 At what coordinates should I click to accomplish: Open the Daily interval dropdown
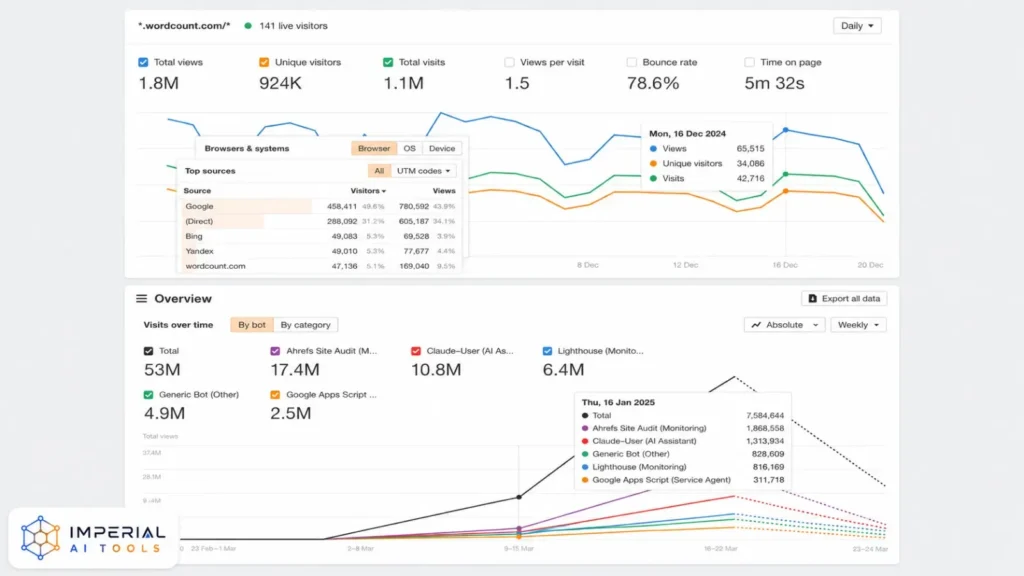pyautogui.click(x=857, y=25)
